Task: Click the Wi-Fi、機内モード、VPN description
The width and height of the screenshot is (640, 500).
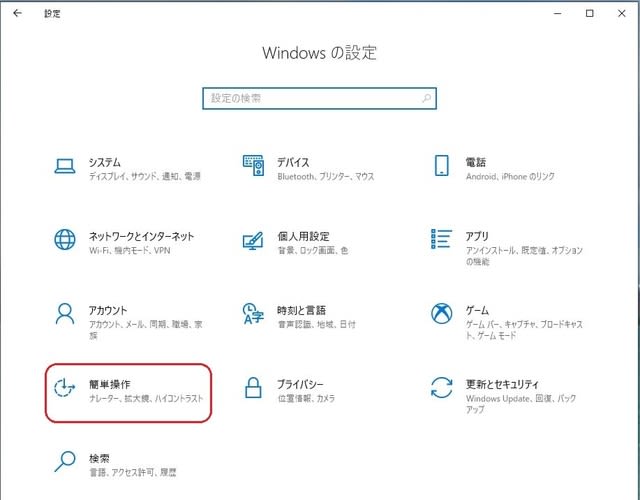Action: tap(129, 251)
